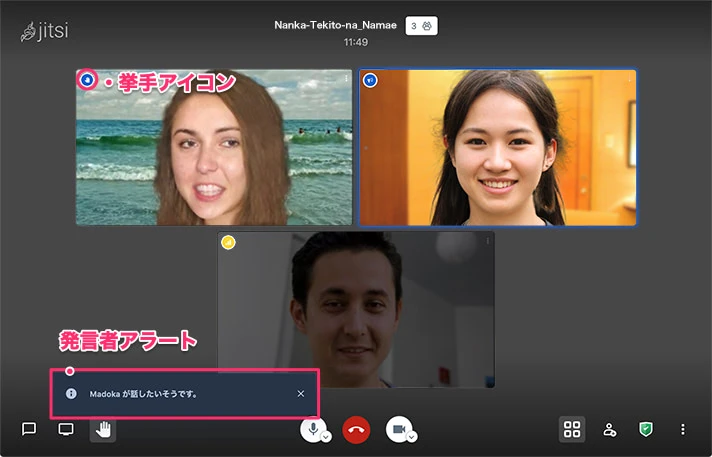Click speaker indicator on smiling woman's video
The image size is (712, 457).
point(370,80)
